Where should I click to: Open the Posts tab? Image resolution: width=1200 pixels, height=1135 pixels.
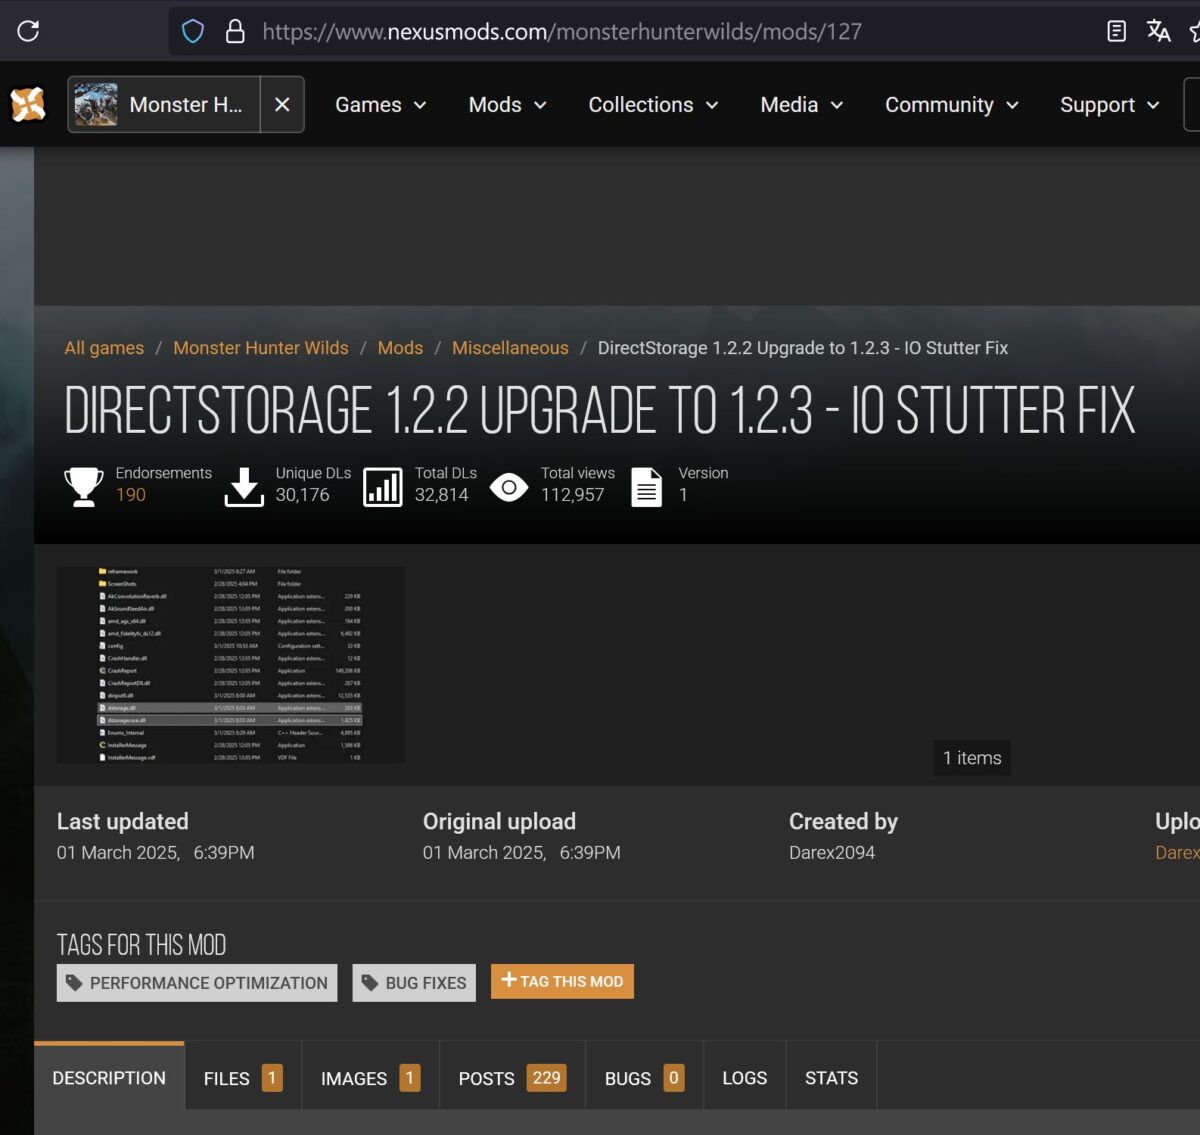(511, 1078)
